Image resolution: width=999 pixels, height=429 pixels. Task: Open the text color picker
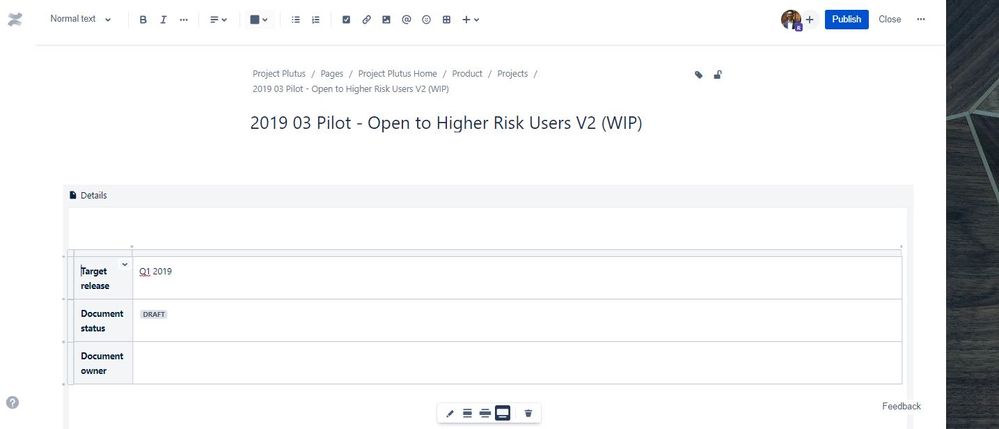[x=259, y=20]
